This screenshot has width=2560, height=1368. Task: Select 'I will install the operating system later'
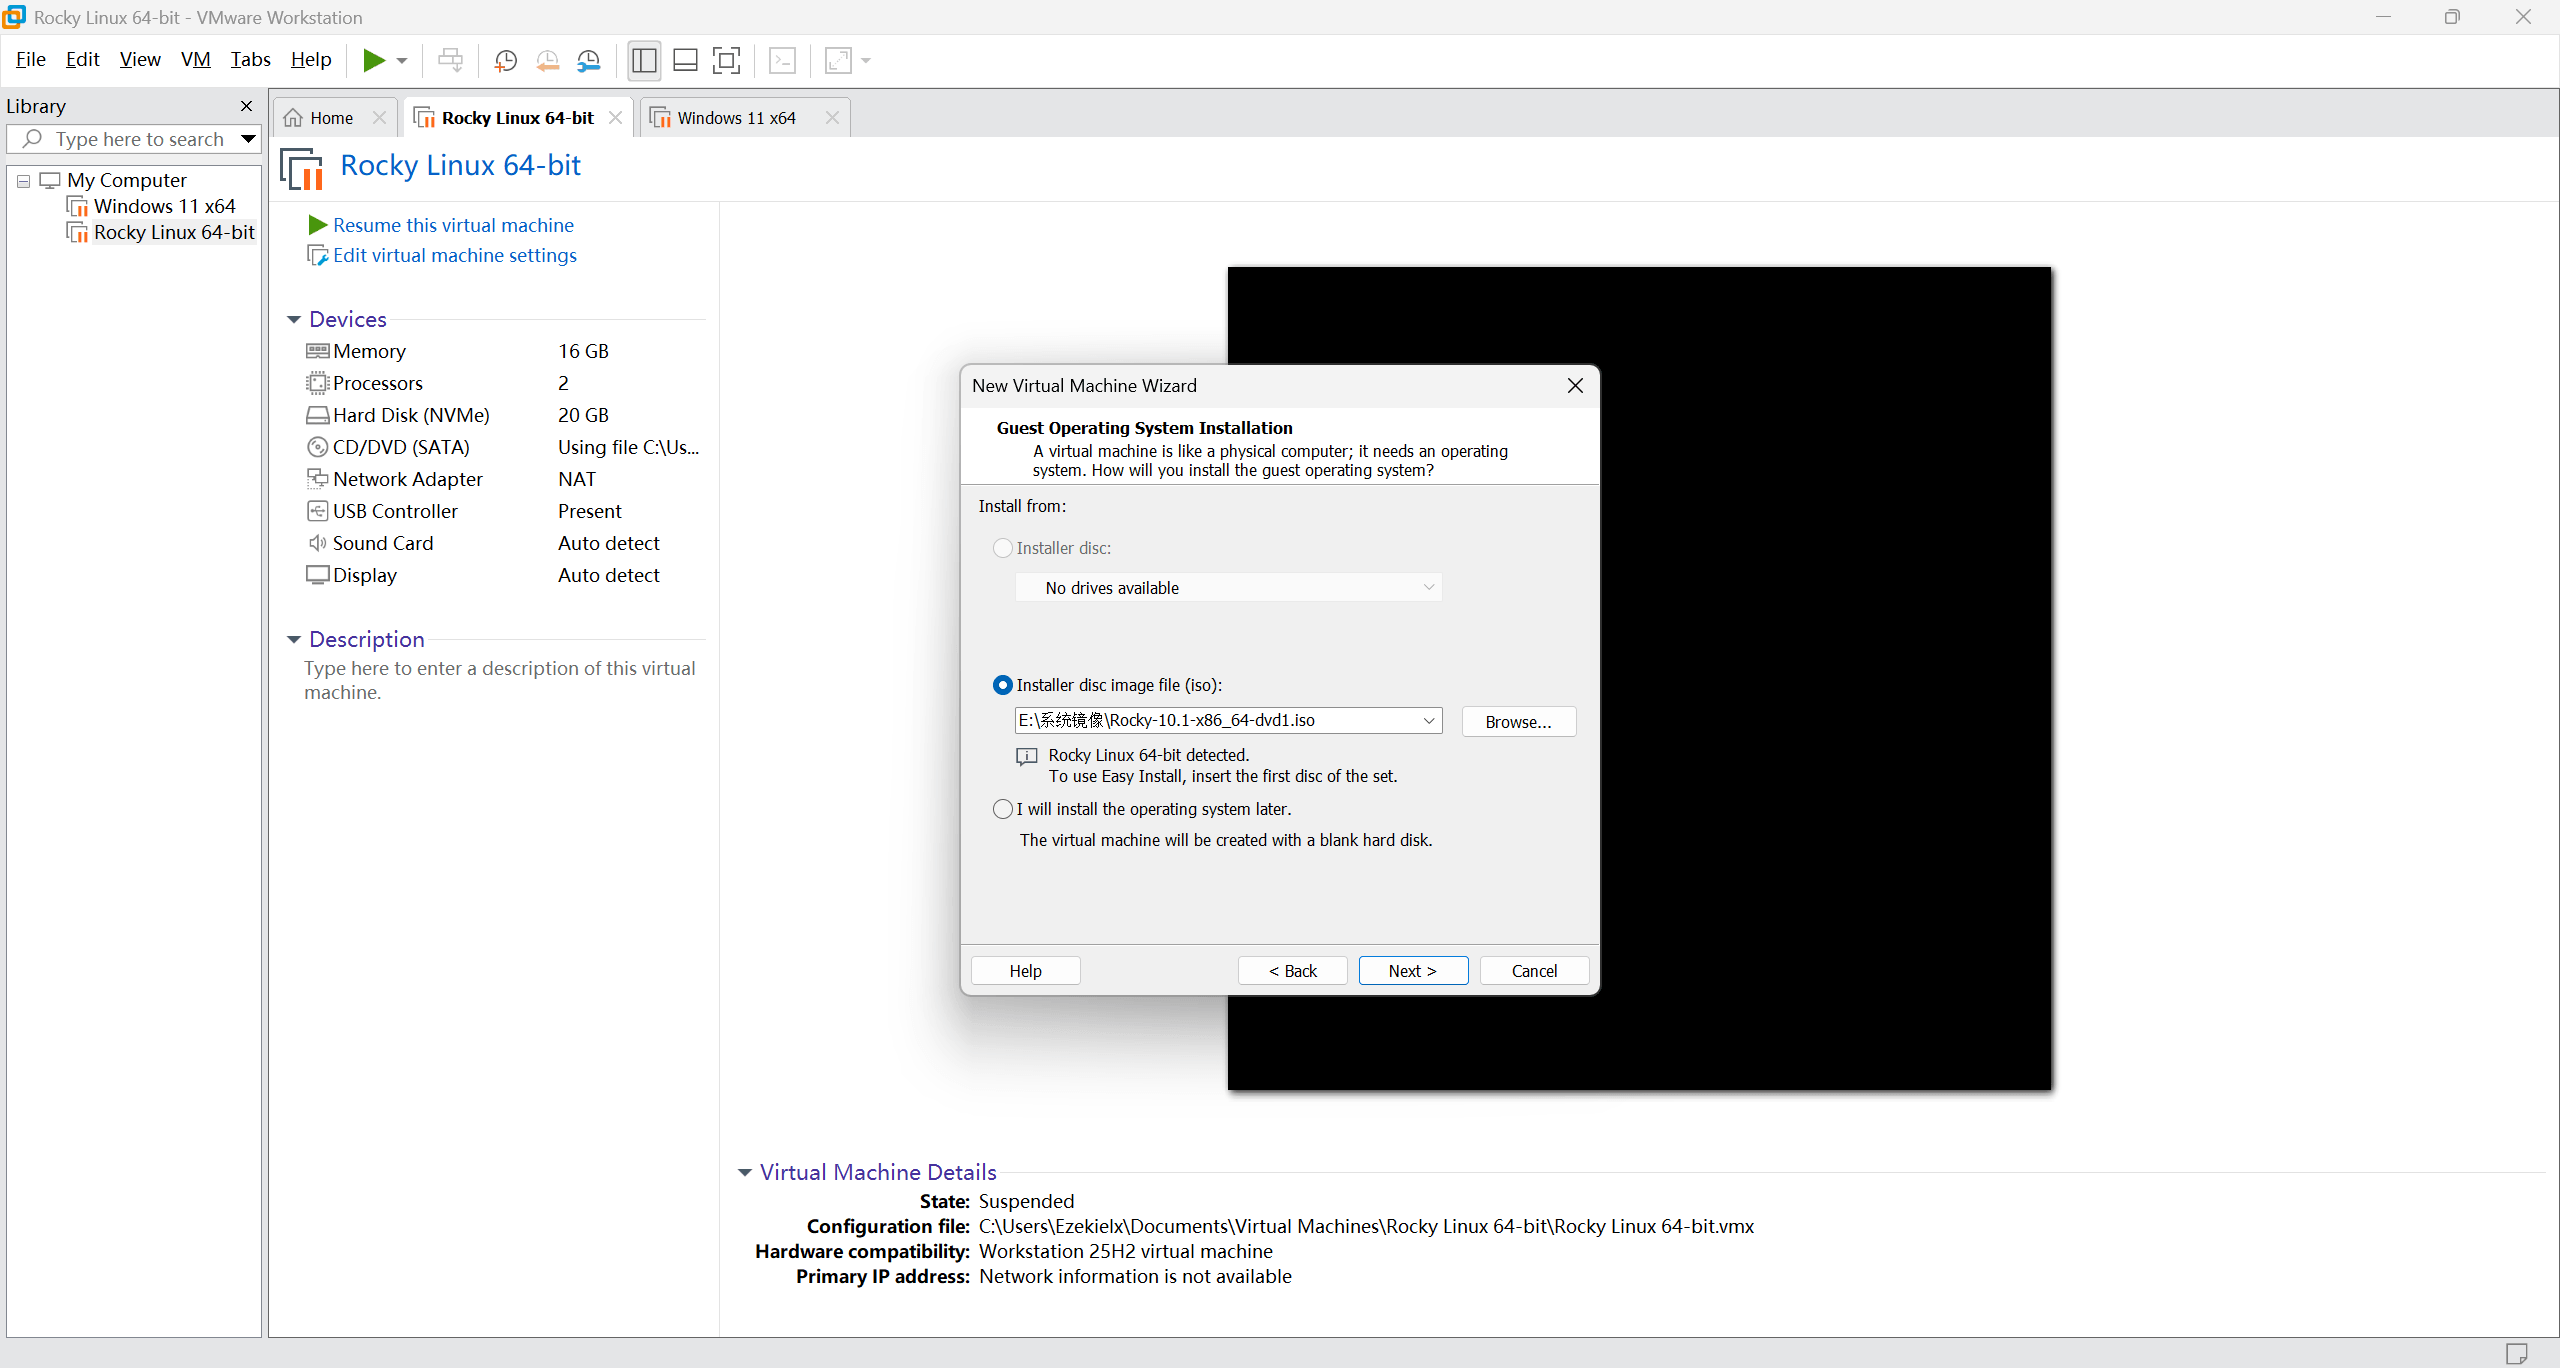[1003, 809]
